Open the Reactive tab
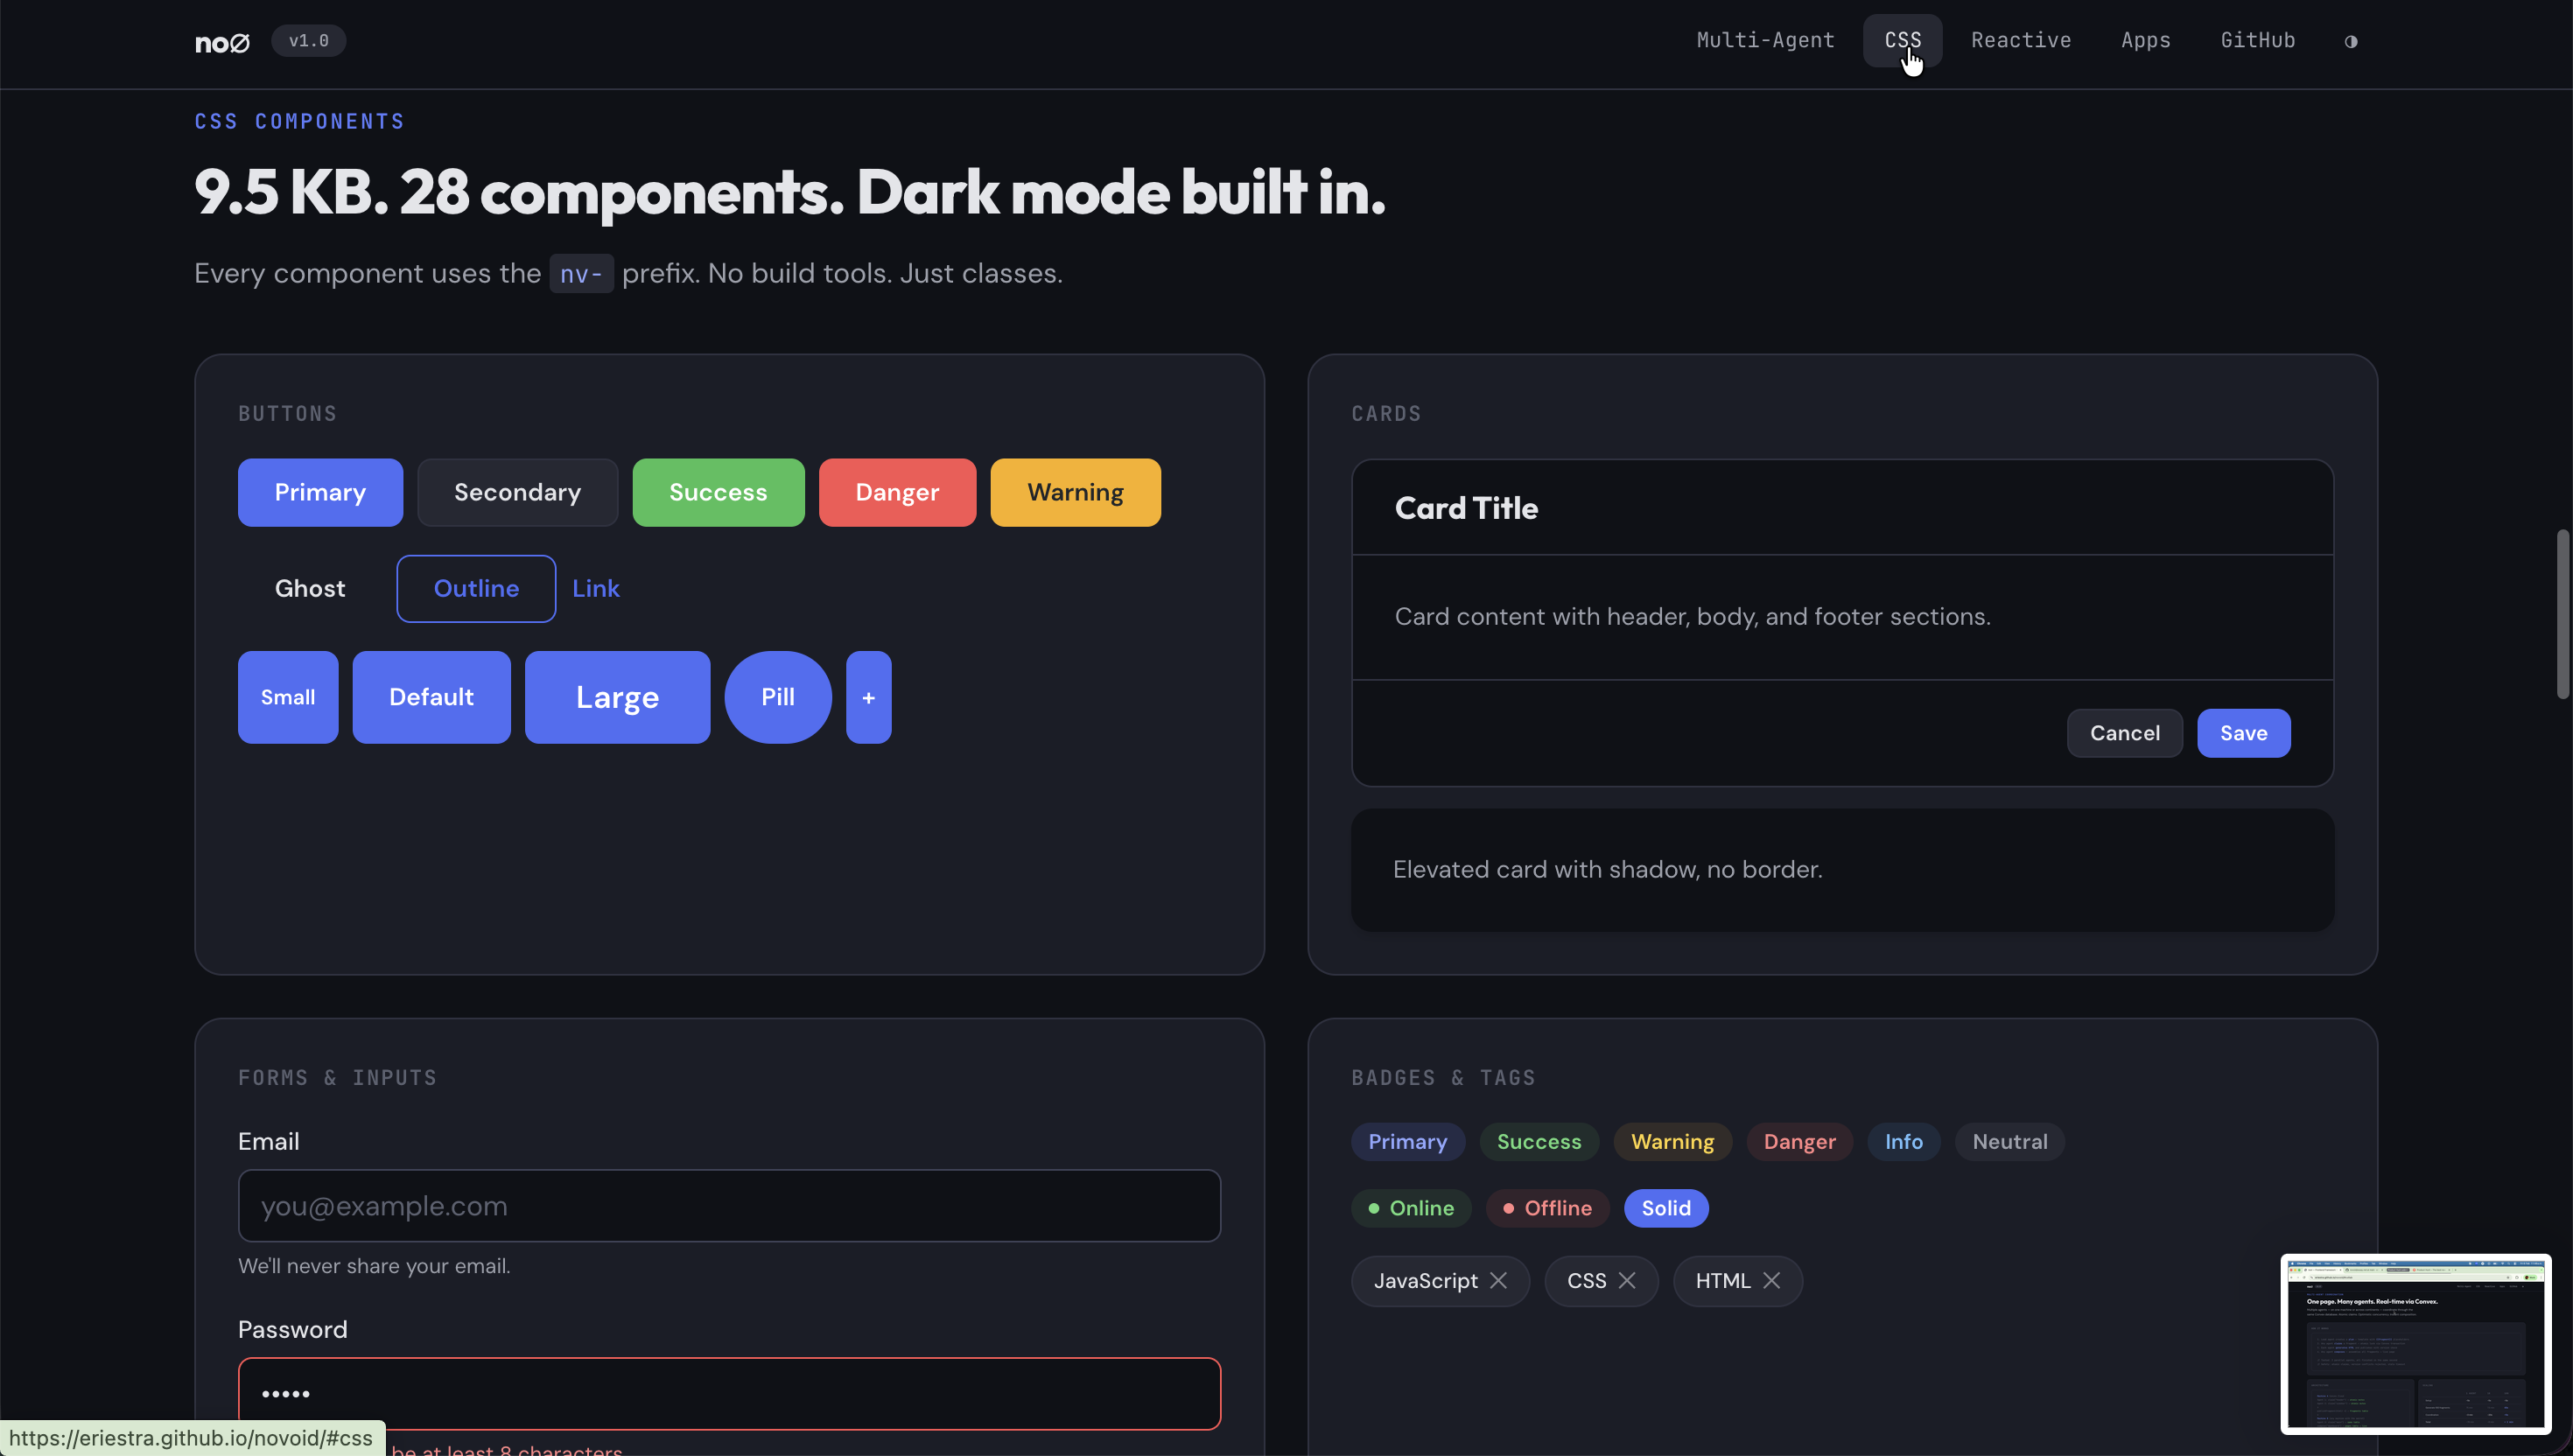The height and width of the screenshot is (1456, 2573). 2021,40
